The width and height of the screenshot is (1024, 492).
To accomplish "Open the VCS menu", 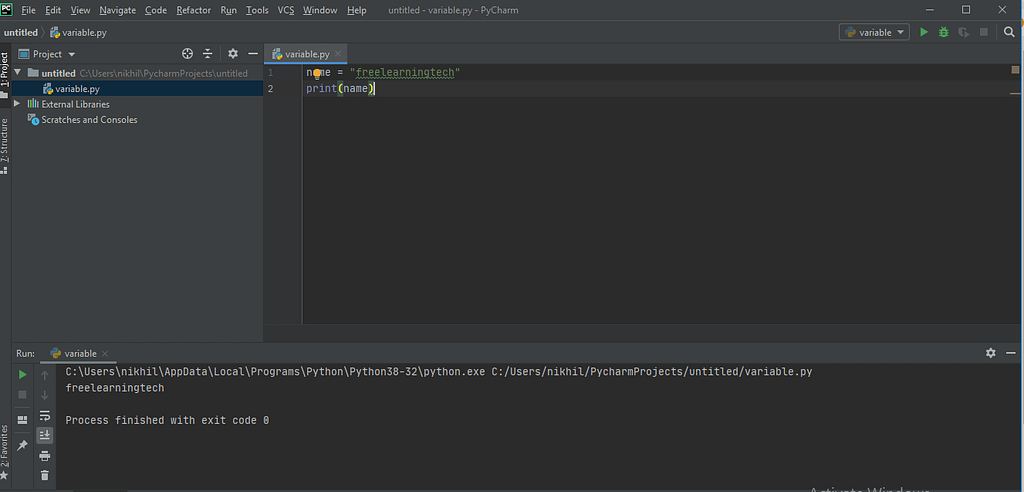I will click(286, 10).
